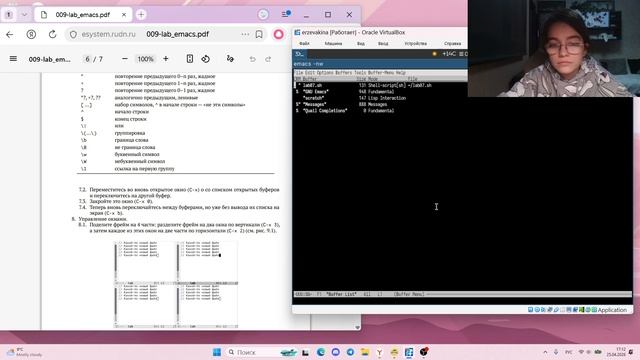Open the Emacs Buffers menu
Screen dimensions: 640x360
coord(343,73)
